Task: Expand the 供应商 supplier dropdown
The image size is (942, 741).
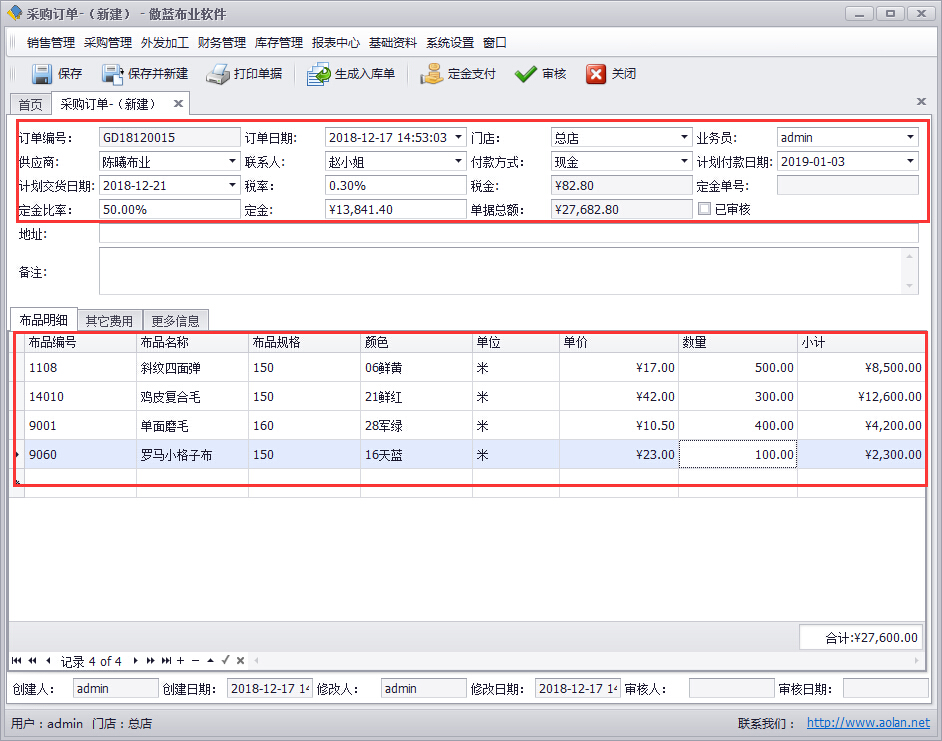Action: 232,161
